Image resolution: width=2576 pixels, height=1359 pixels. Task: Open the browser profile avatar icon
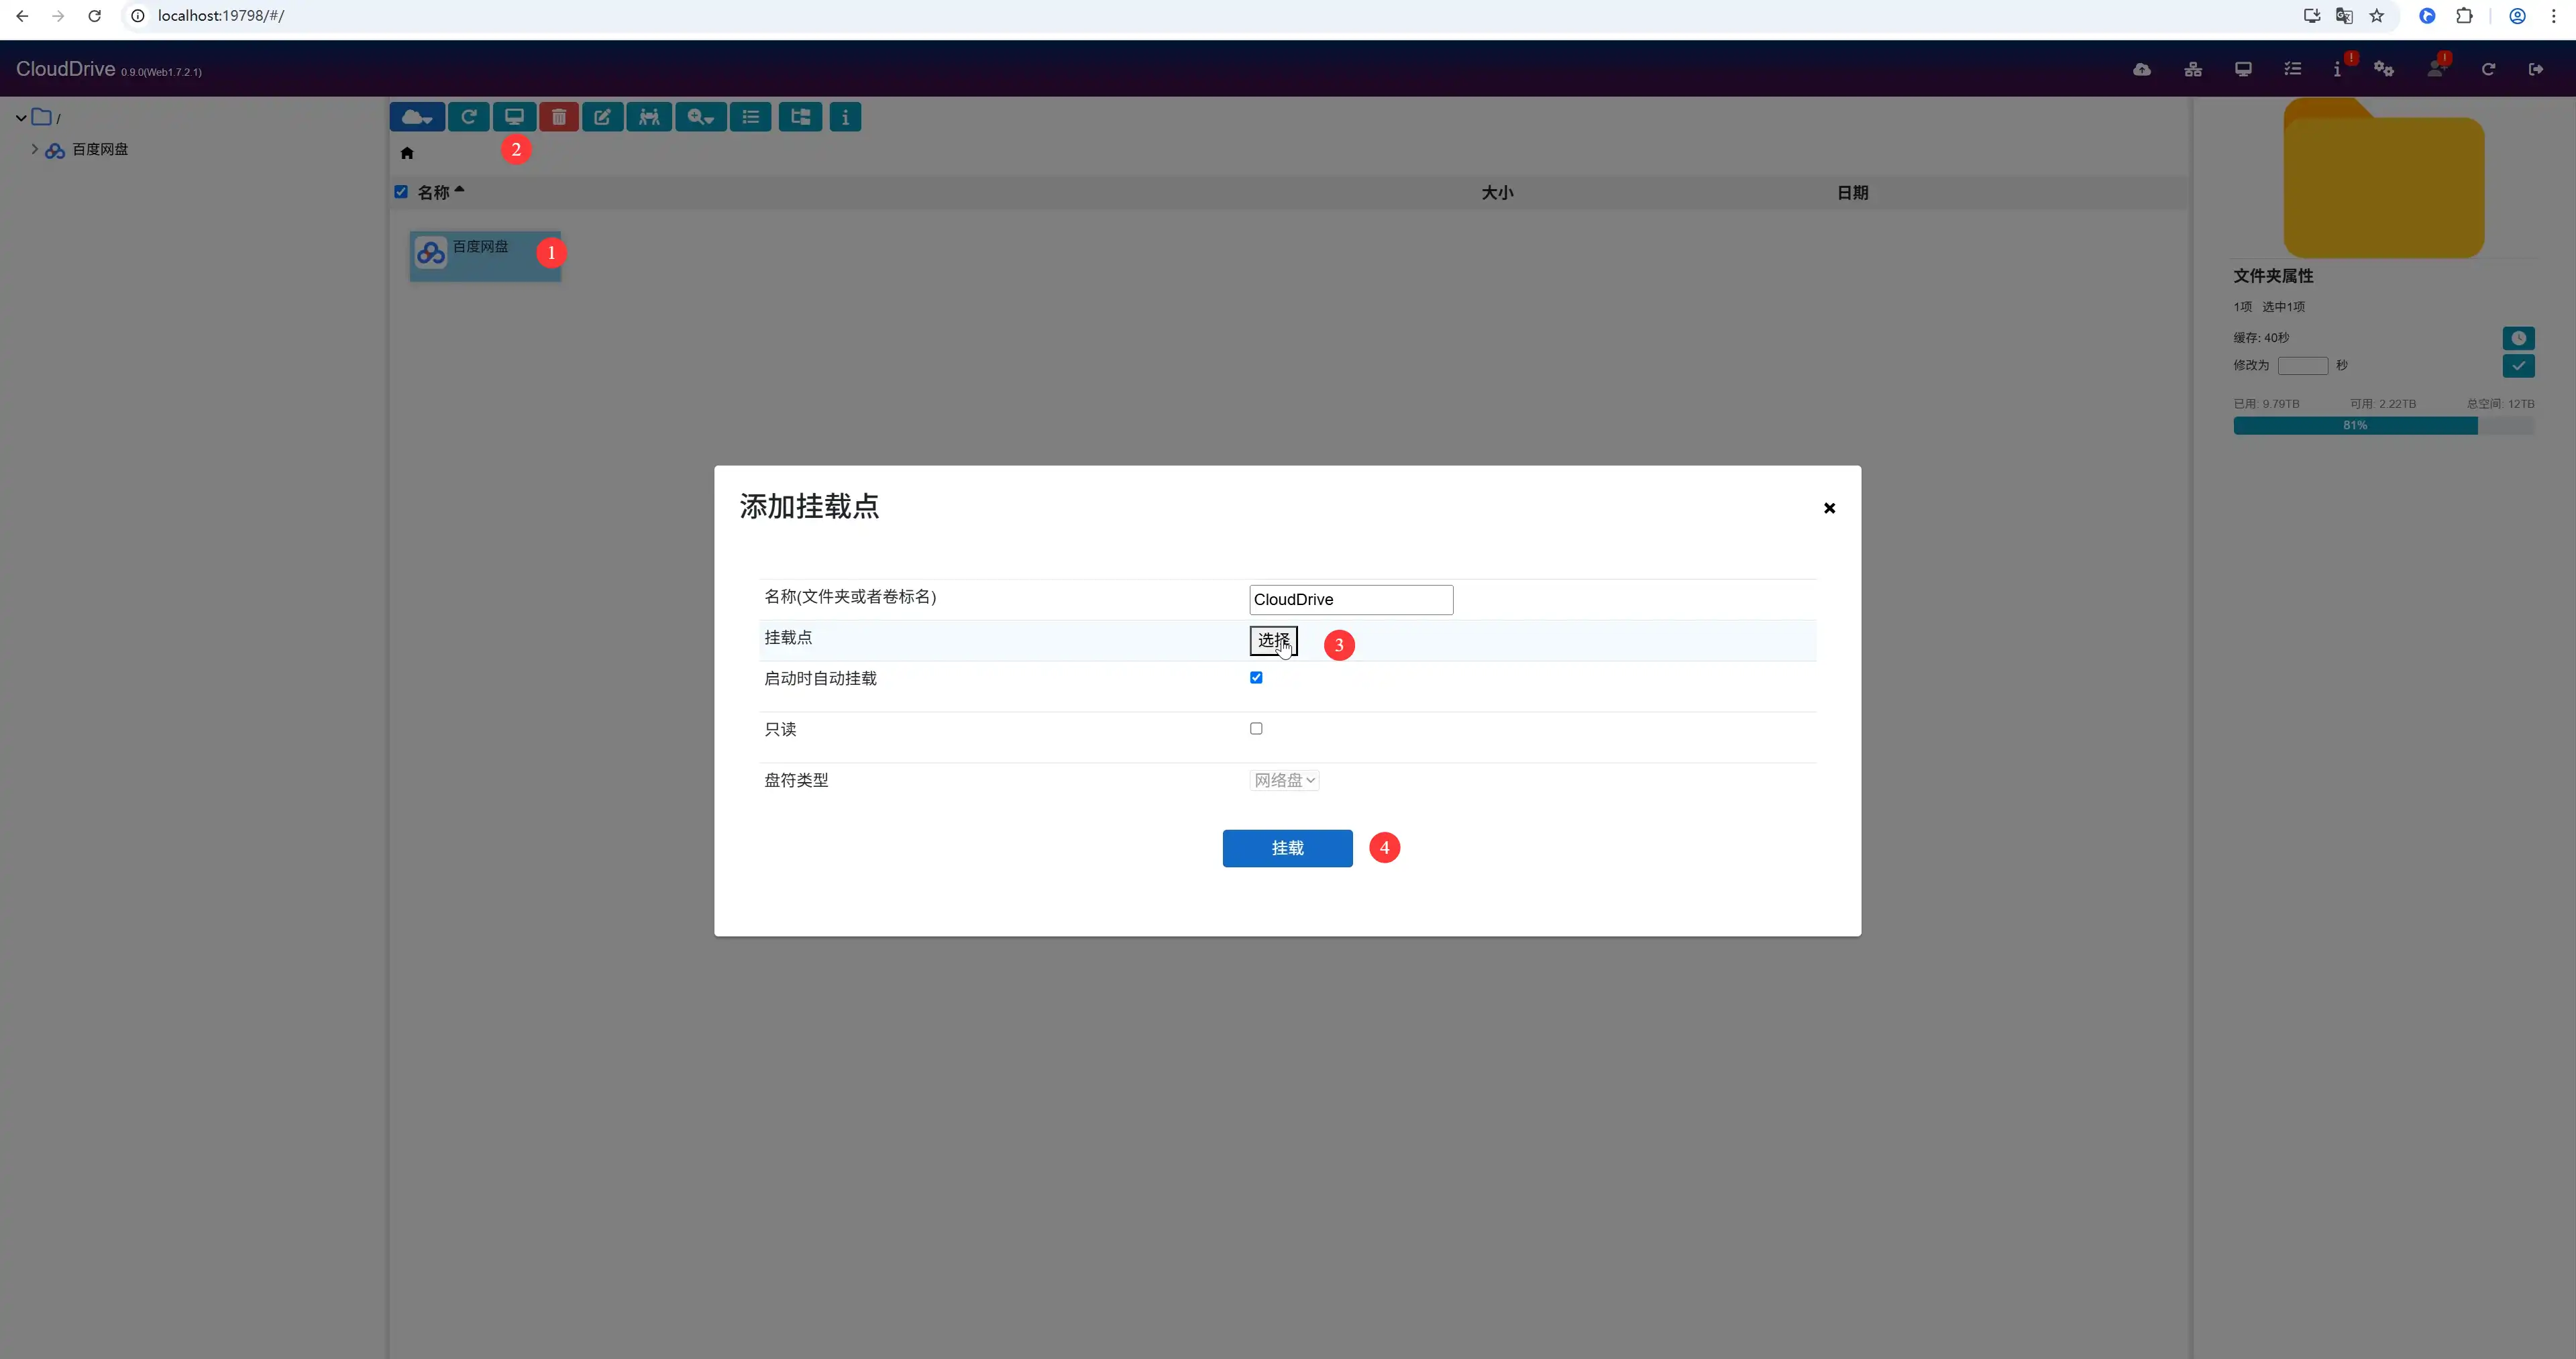coord(2518,16)
